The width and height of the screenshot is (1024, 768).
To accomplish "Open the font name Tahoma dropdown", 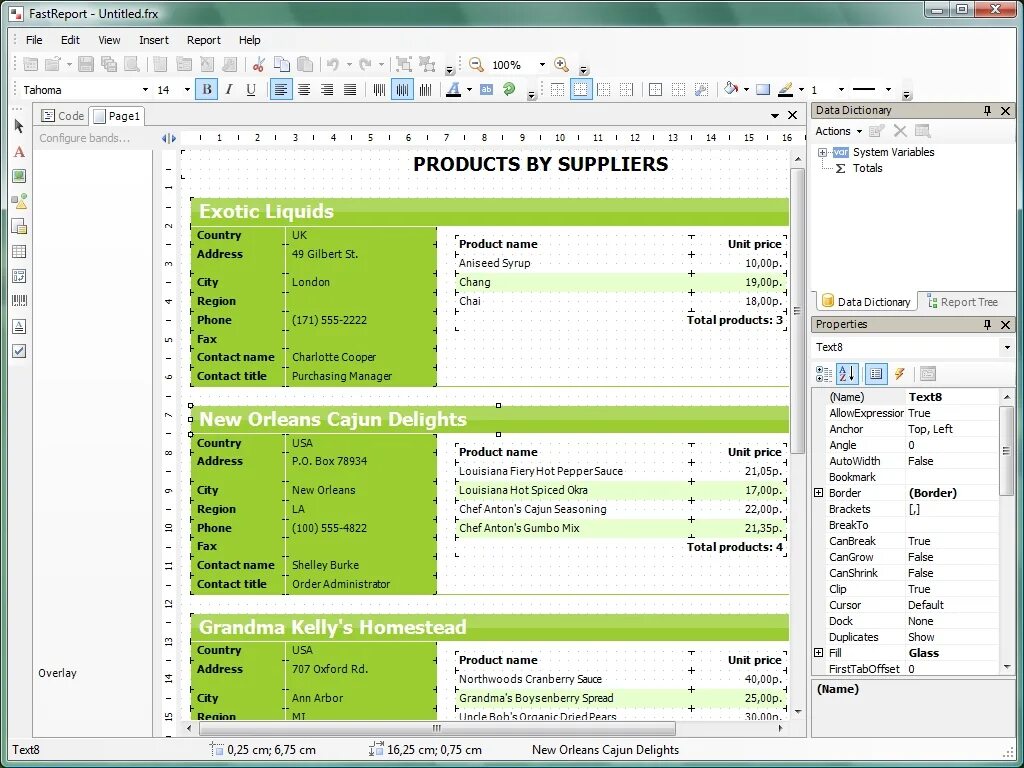I will (x=145, y=90).
